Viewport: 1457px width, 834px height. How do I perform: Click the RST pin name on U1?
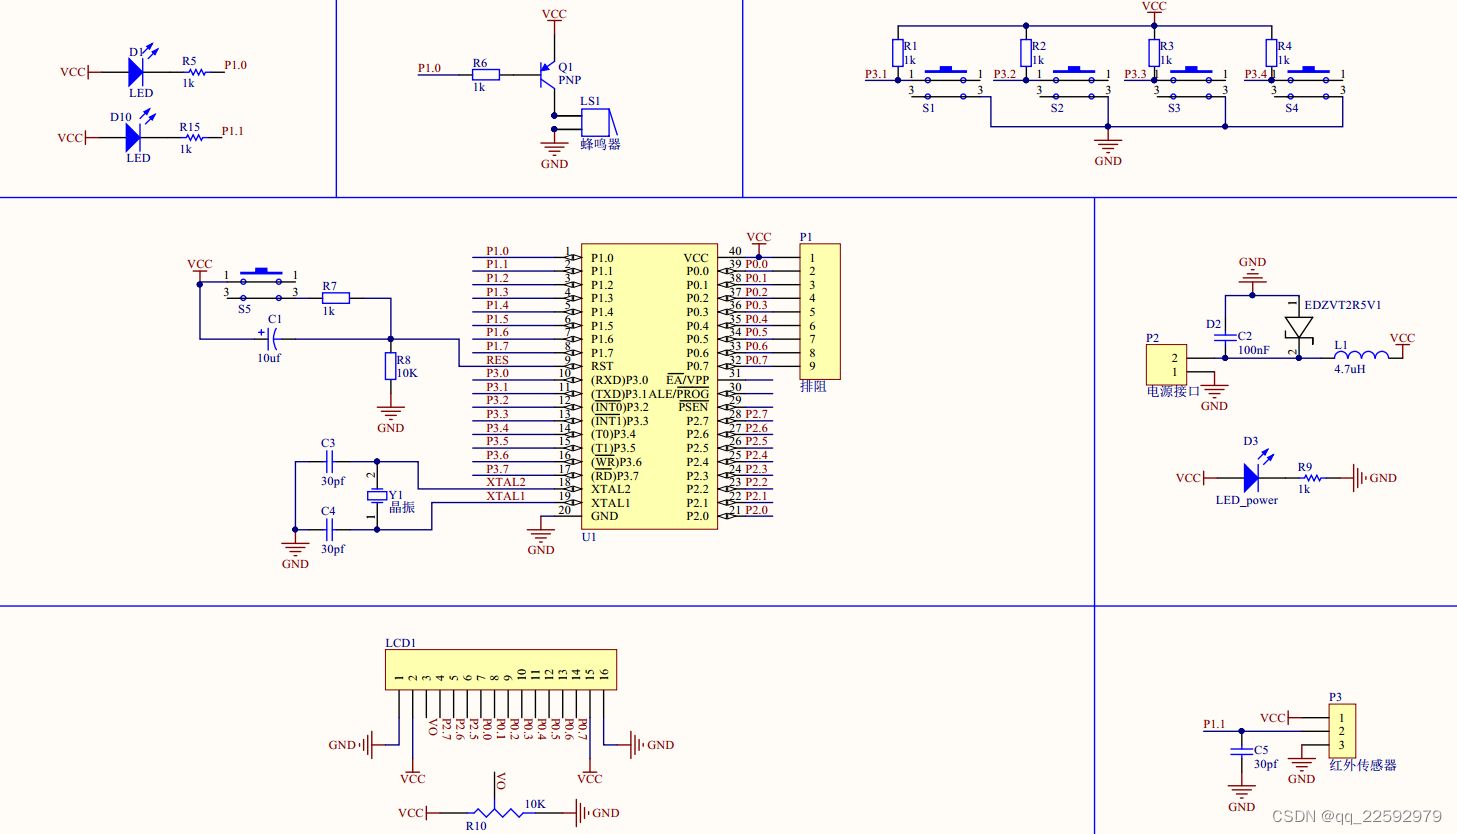602,366
